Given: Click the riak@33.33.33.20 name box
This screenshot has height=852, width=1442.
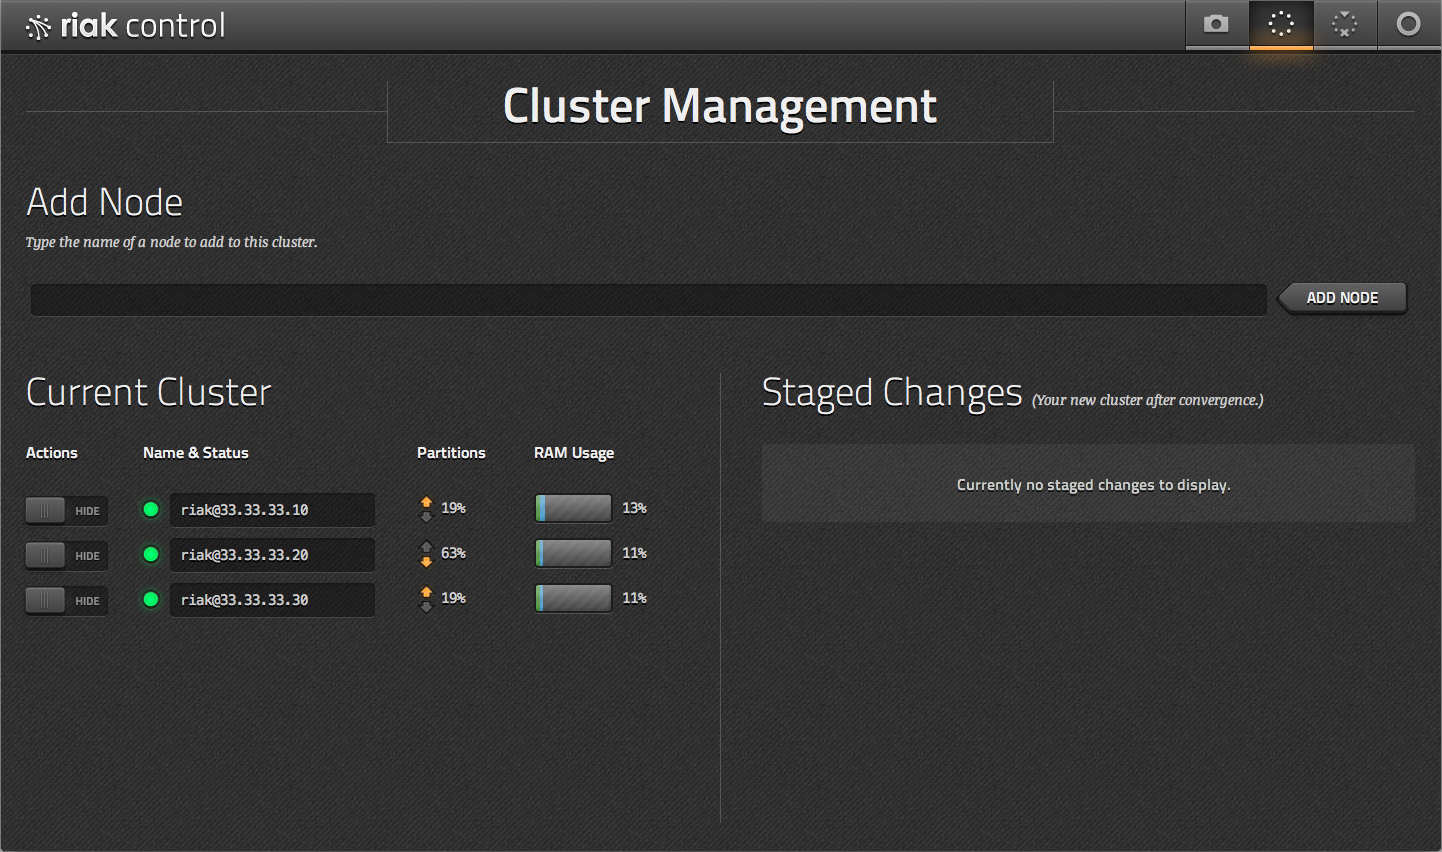Looking at the screenshot, I should 272,555.
